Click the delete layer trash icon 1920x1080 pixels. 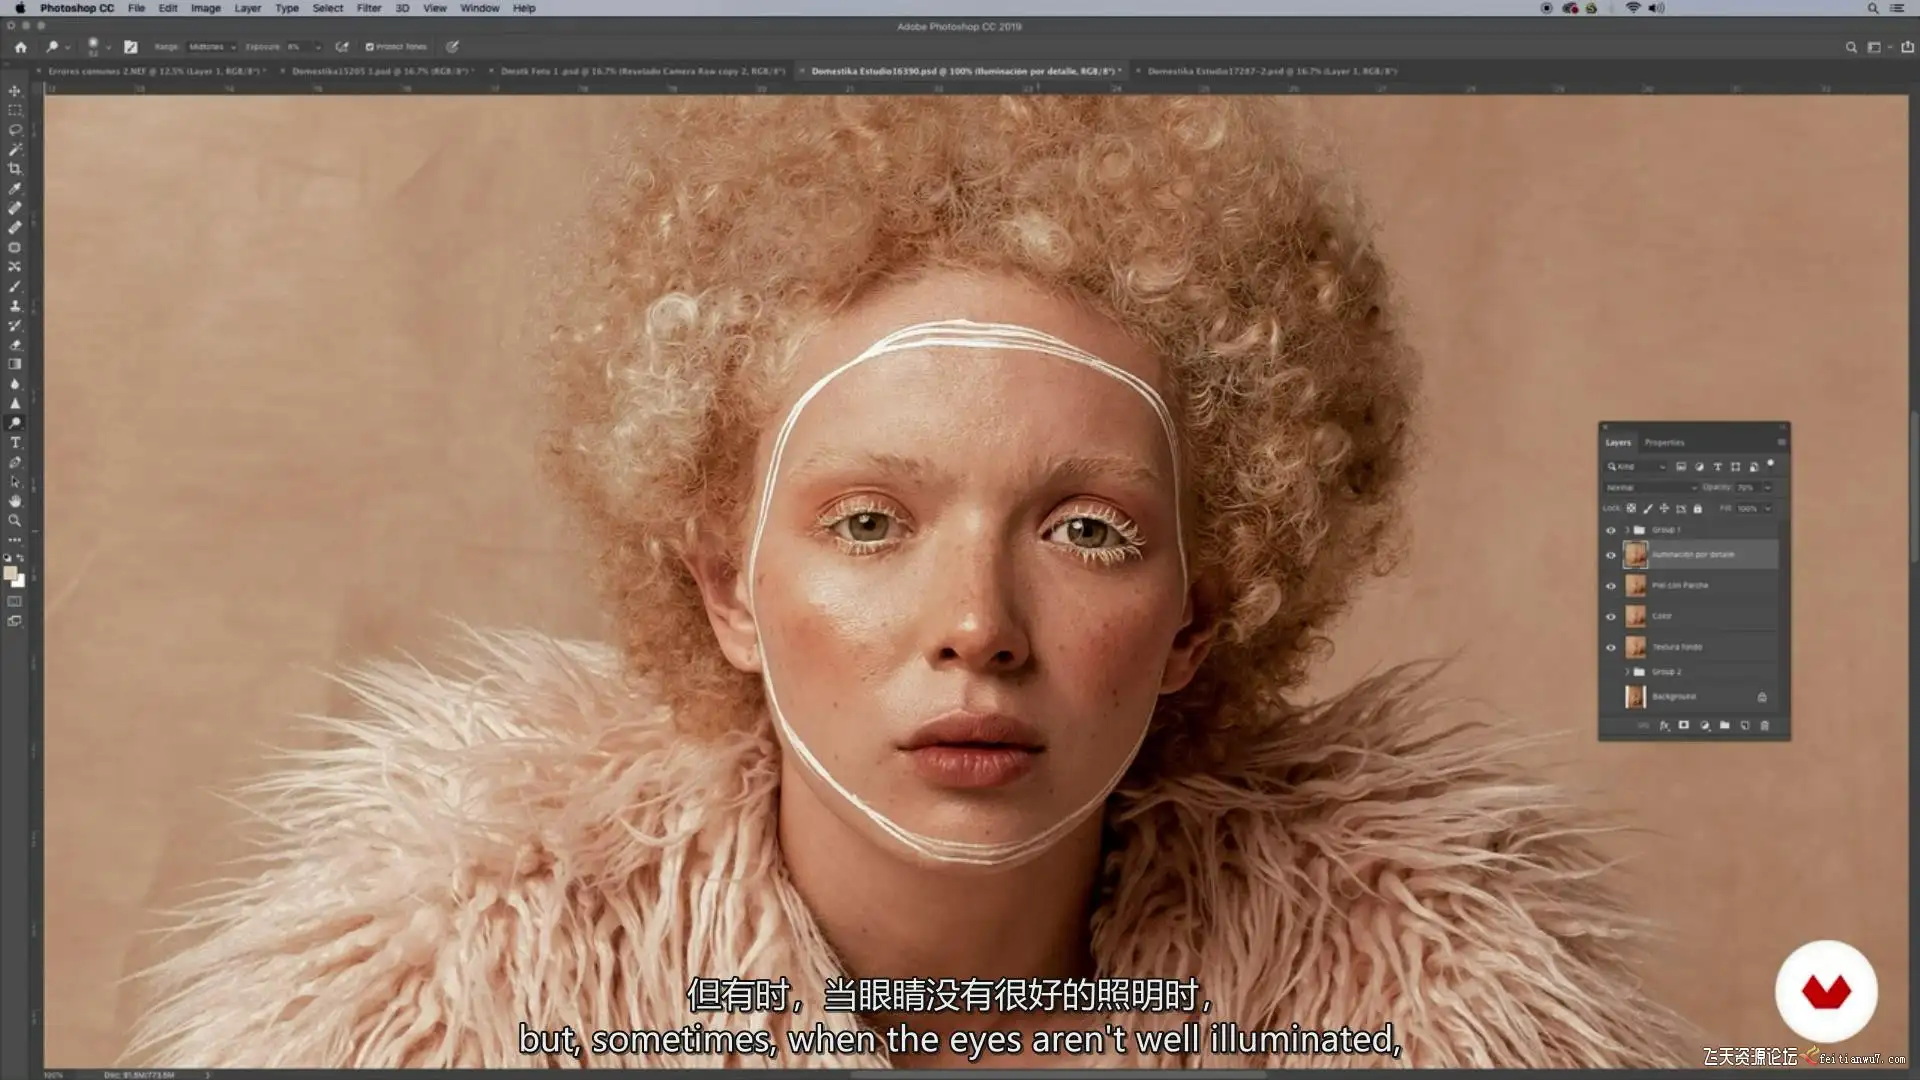[1765, 726]
